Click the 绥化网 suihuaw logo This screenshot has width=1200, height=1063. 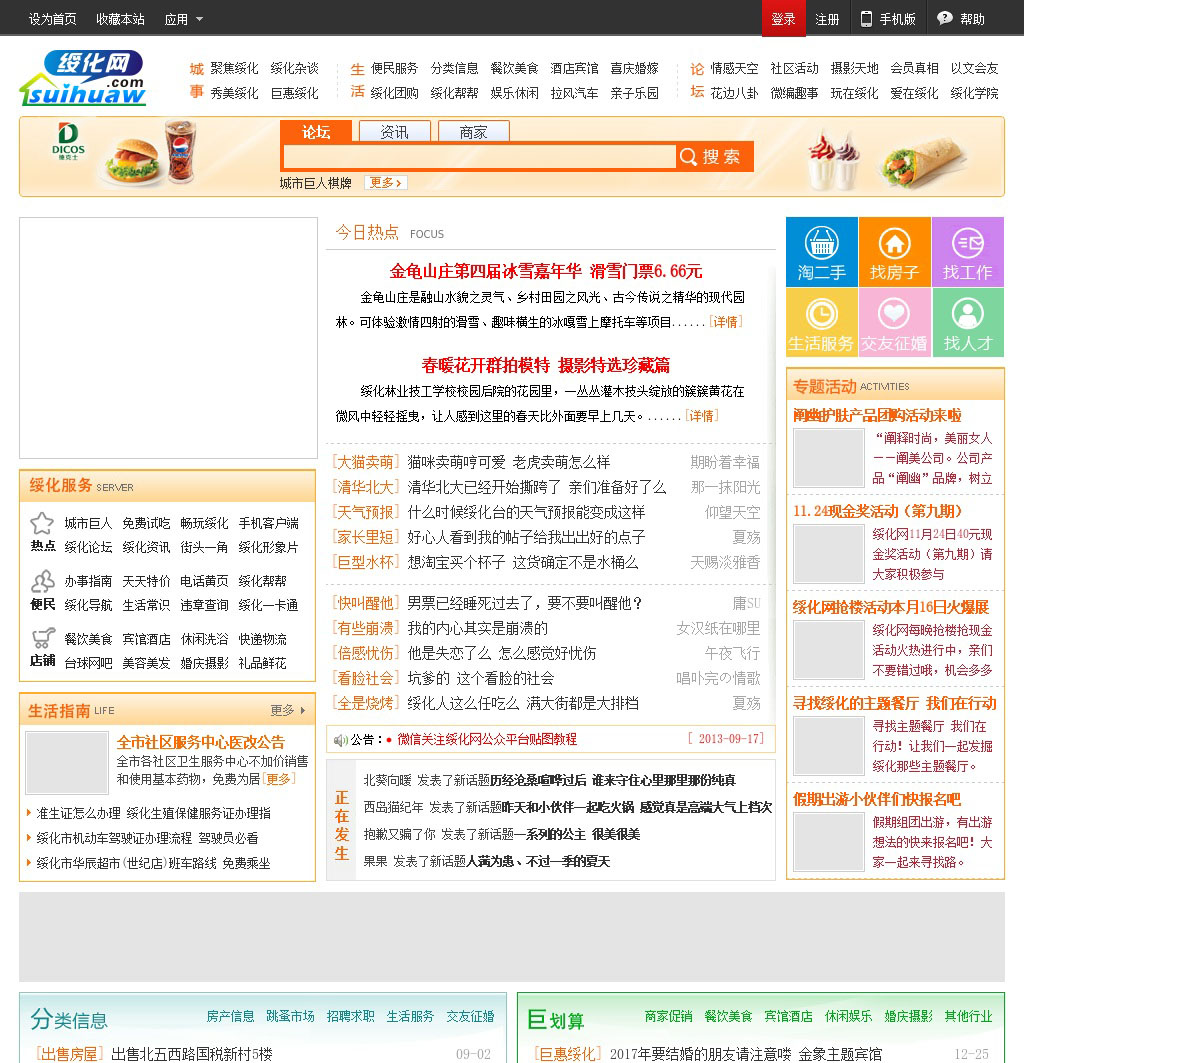83,78
